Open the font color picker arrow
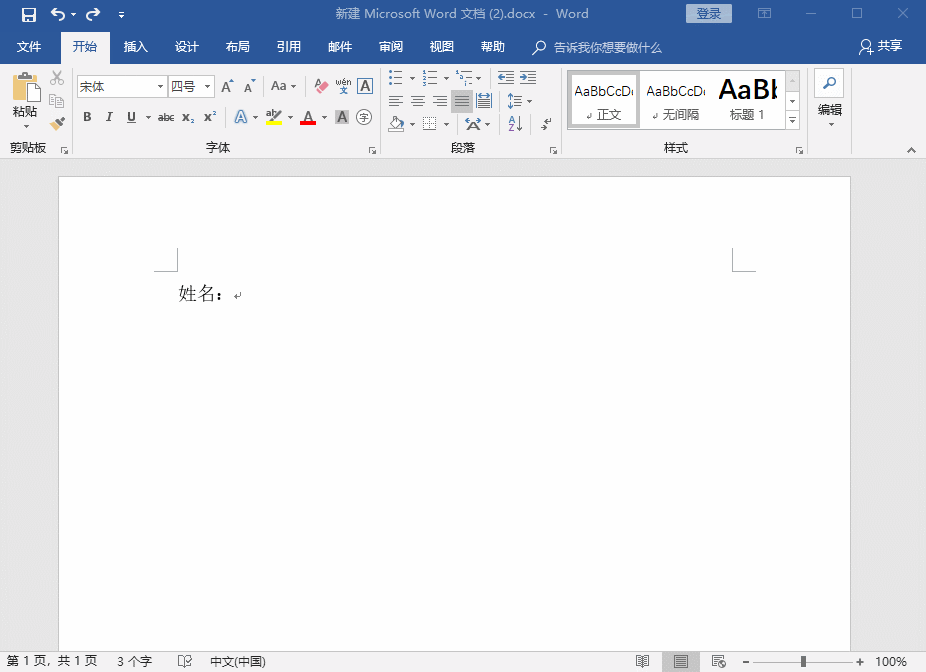Viewport: 926px width, 672px height. 322,118
